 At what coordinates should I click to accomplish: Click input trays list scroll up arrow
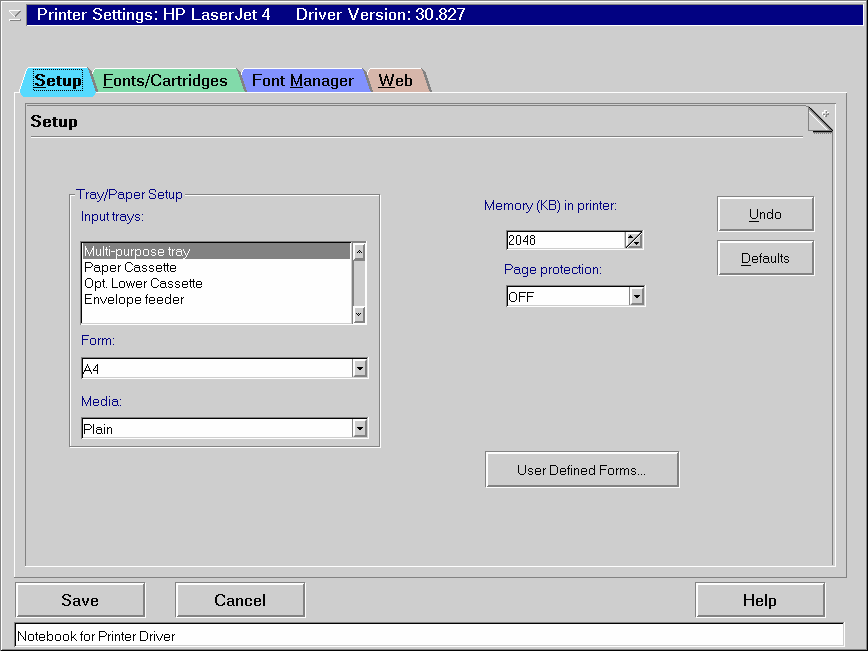[359, 252]
